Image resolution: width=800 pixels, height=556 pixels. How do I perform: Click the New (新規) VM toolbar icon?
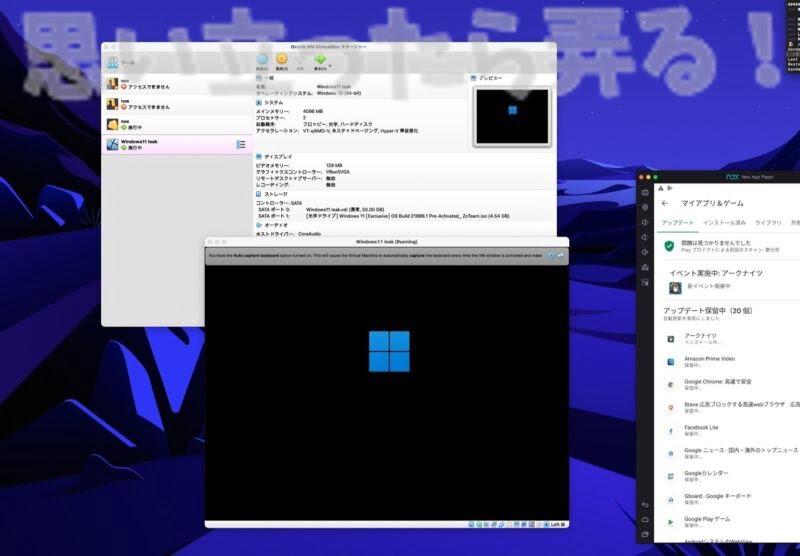(262, 60)
